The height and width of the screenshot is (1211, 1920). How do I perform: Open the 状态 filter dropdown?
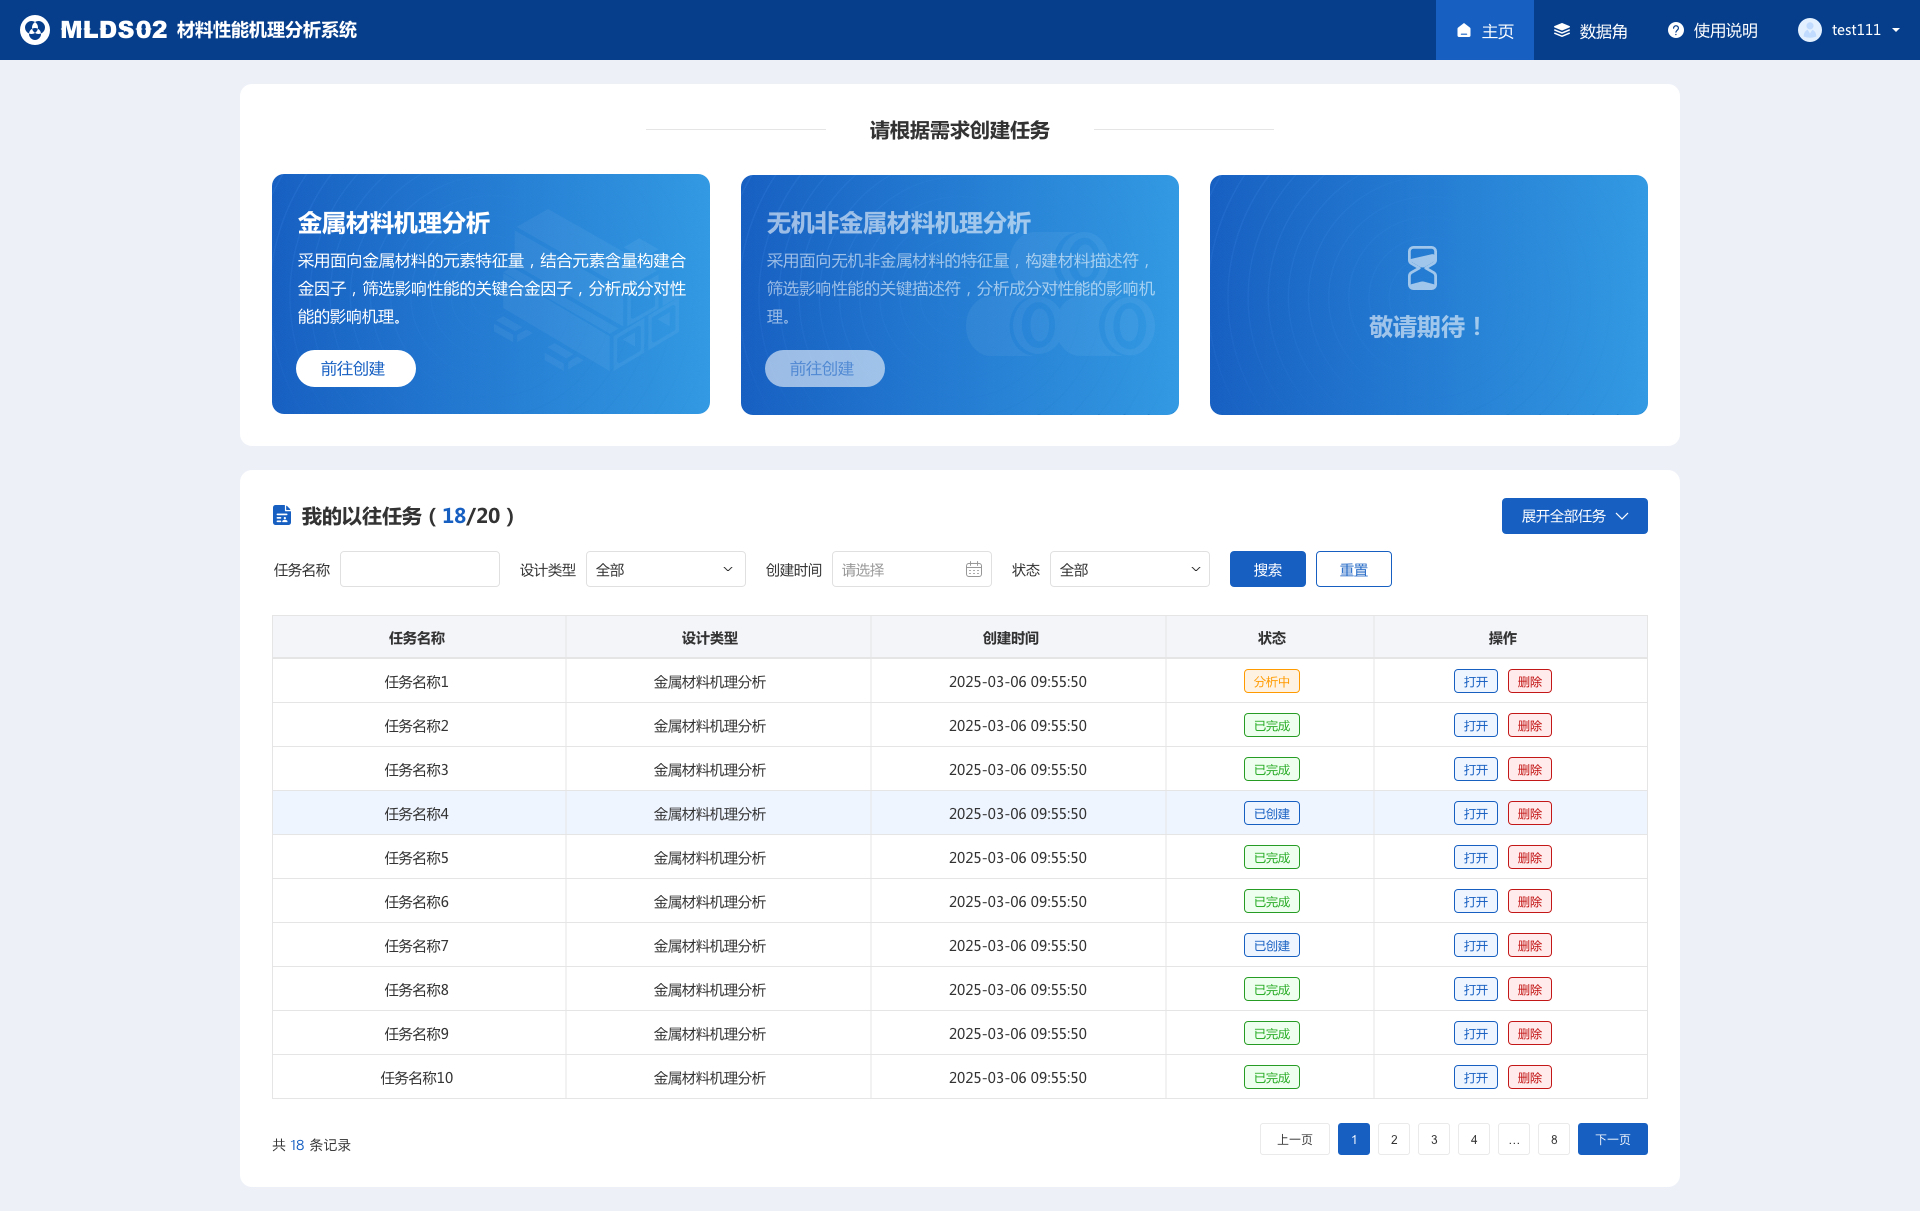(1129, 570)
